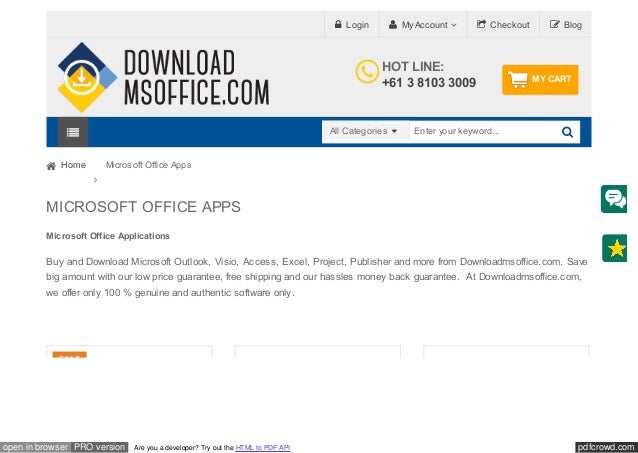Click the Download MSOffice.com site title
This screenshot has height=453, width=638.
pyautogui.click(x=196, y=77)
